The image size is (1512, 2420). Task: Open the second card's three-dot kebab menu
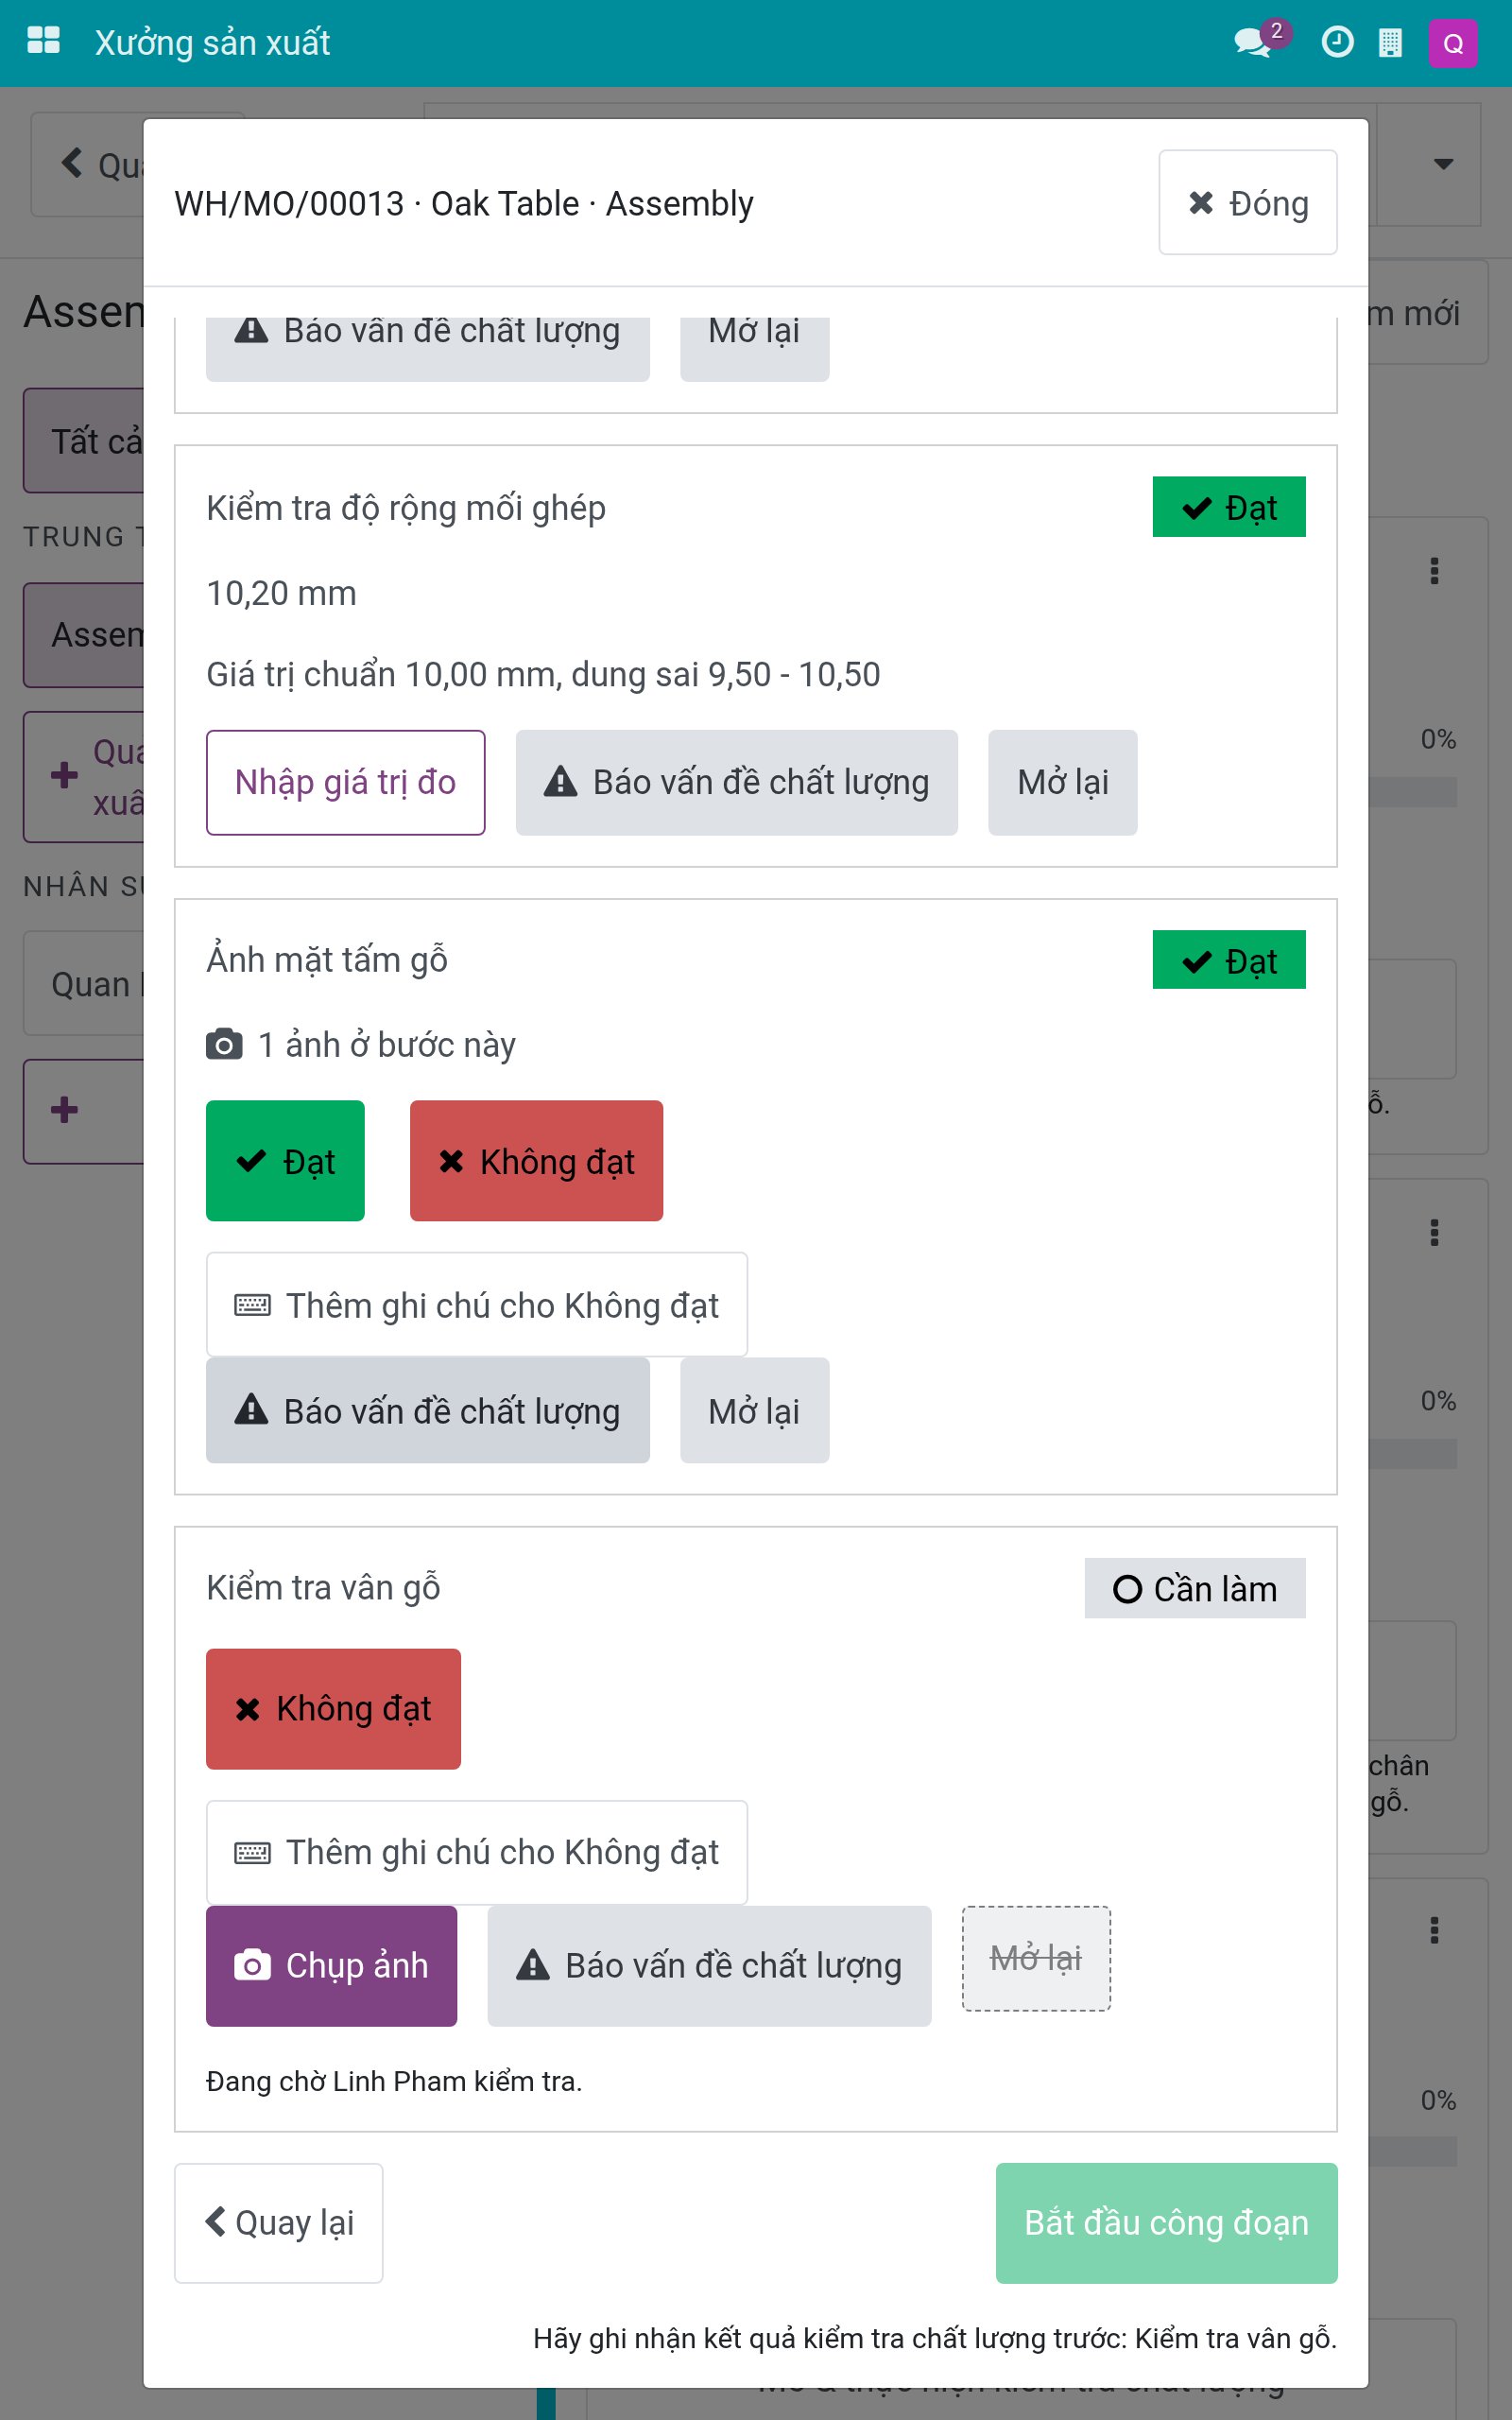[1434, 1232]
